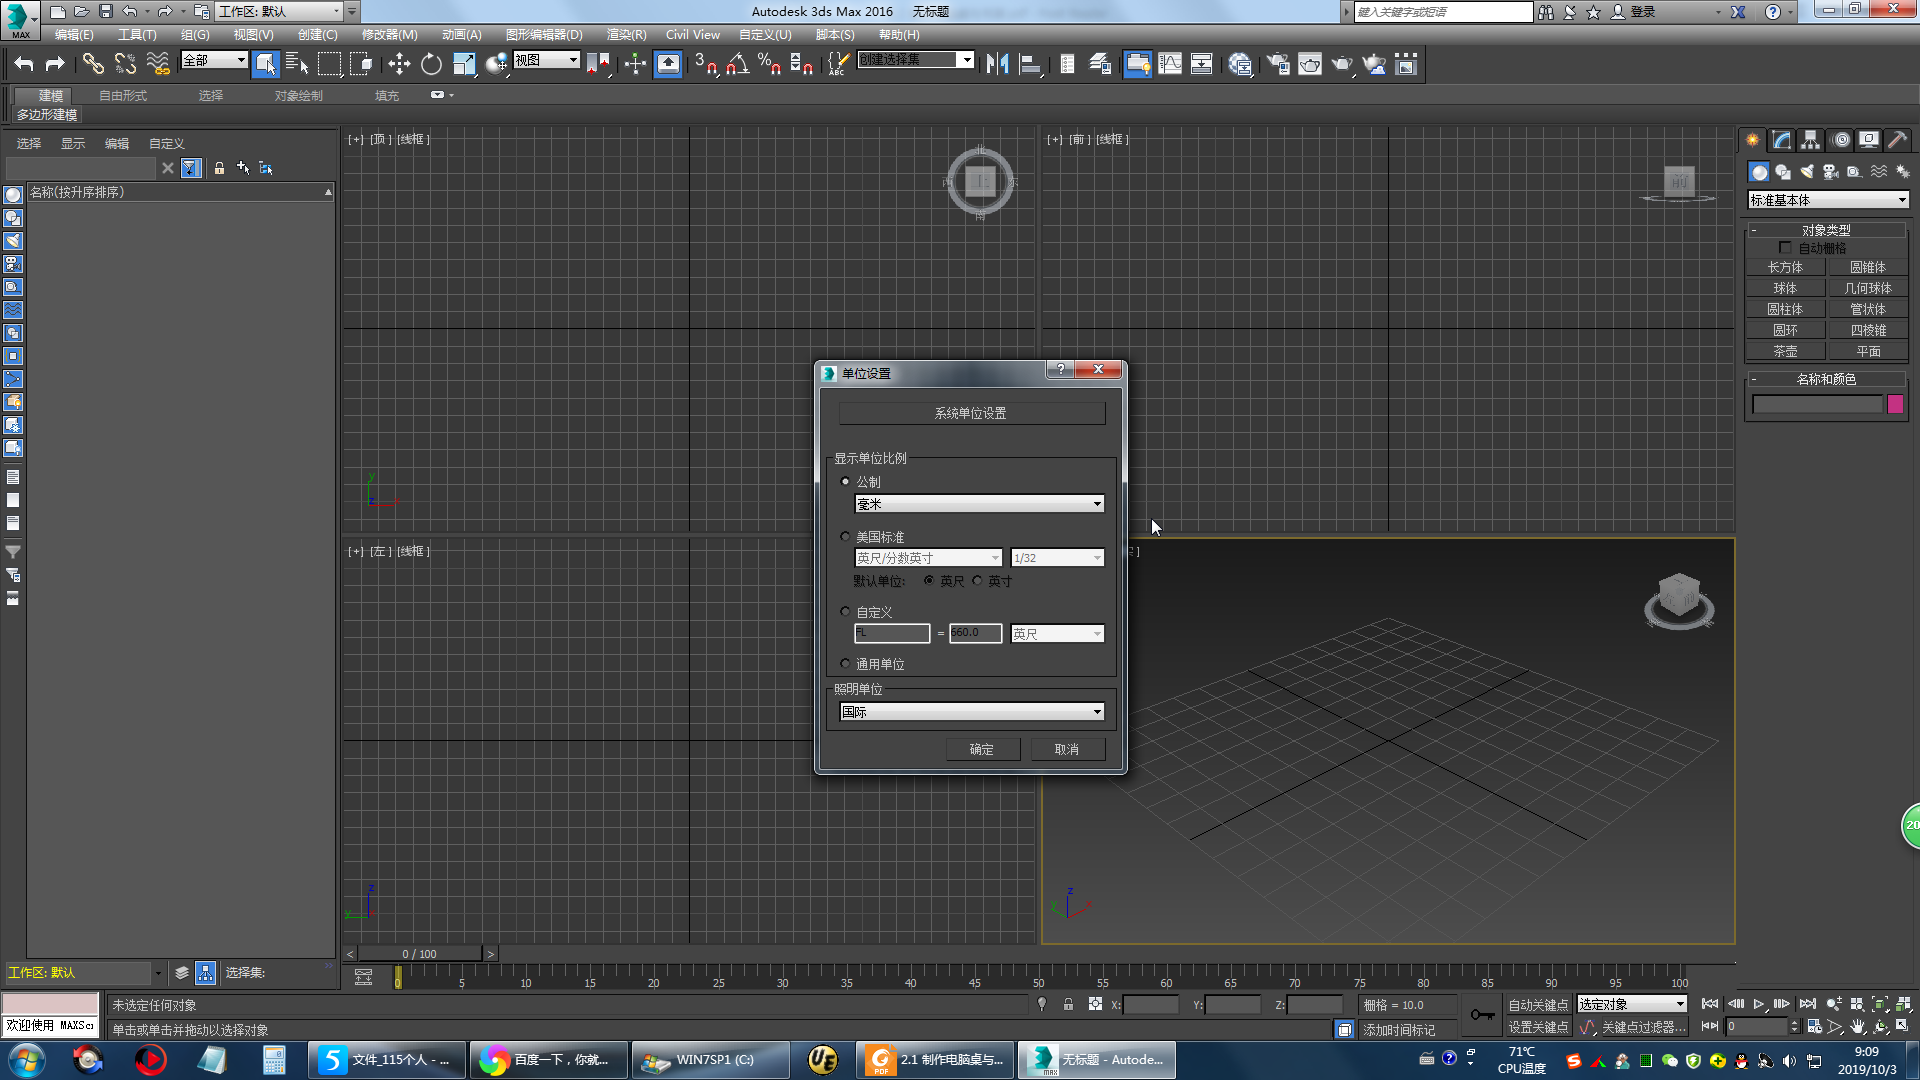The width and height of the screenshot is (1920, 1080).
Task: Open the 工具(T) menu
Action: point(137,34)
